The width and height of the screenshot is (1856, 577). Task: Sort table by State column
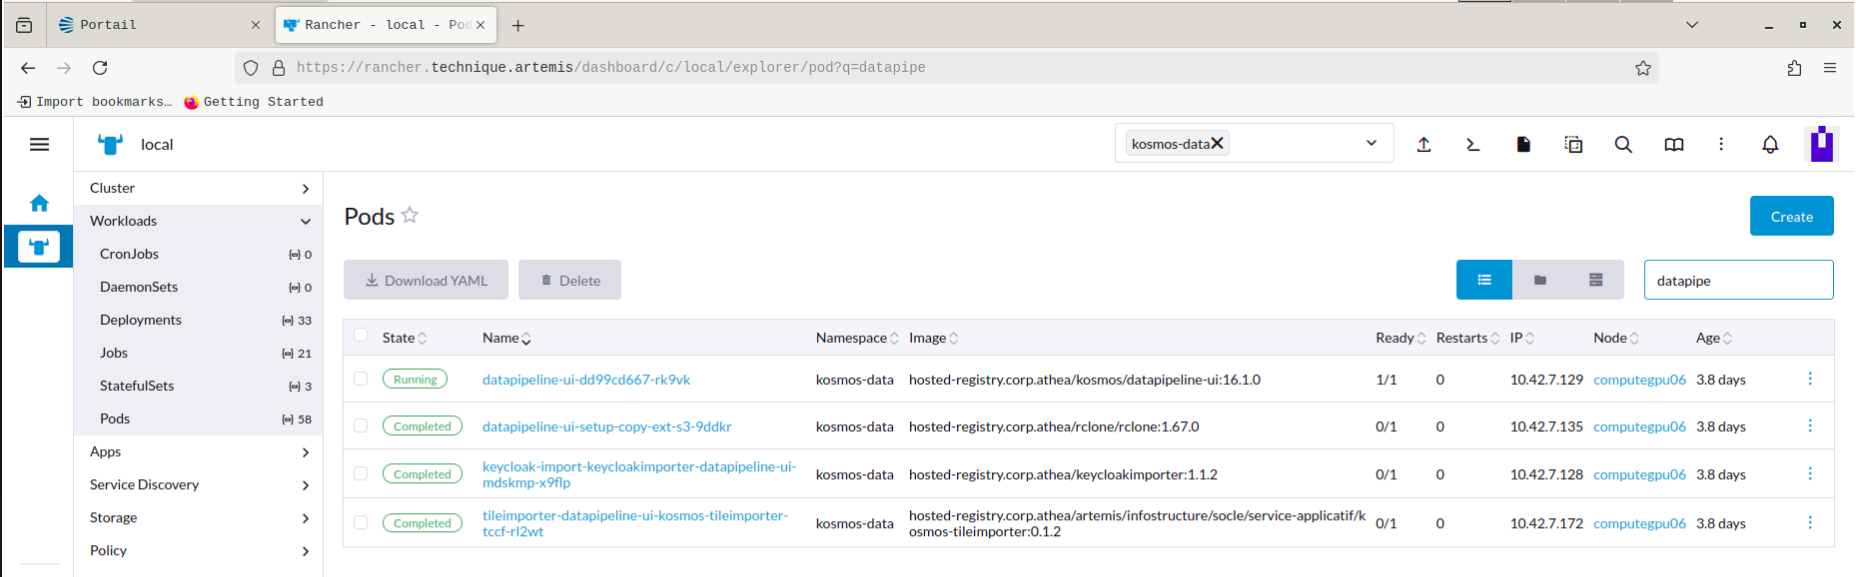[404, 338]
